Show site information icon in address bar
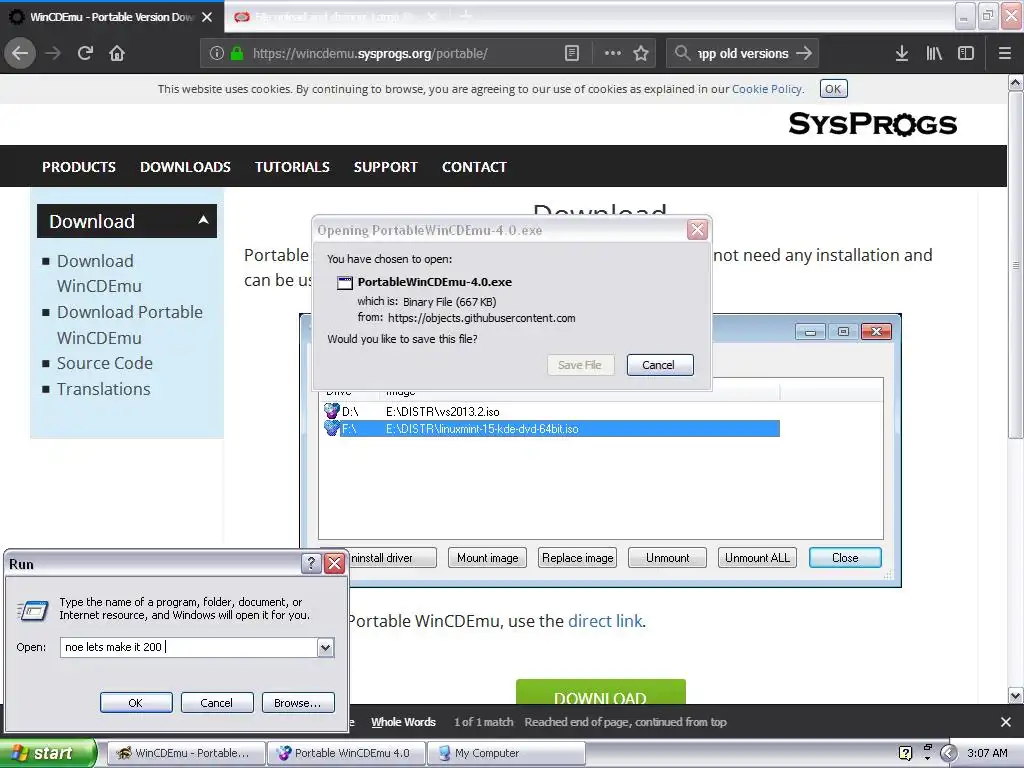The width and height of the screenshot is (1024, 768). (x=216, y=54)
